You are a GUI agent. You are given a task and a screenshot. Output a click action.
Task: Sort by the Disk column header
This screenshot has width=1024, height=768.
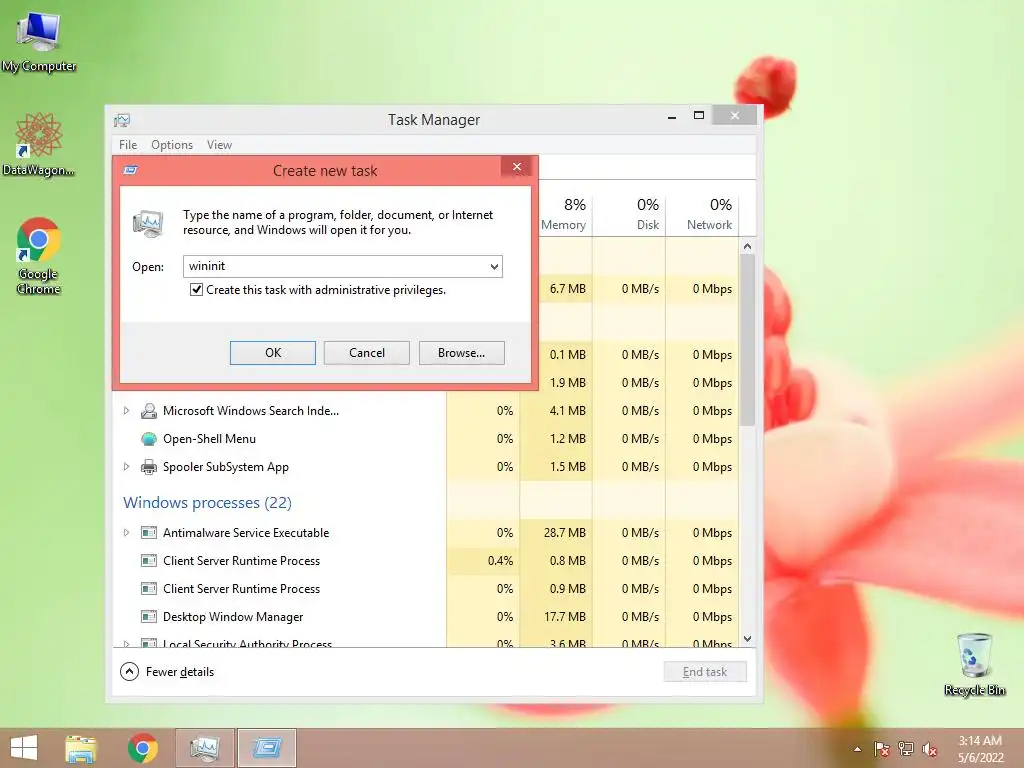click(x=630, y=214)
